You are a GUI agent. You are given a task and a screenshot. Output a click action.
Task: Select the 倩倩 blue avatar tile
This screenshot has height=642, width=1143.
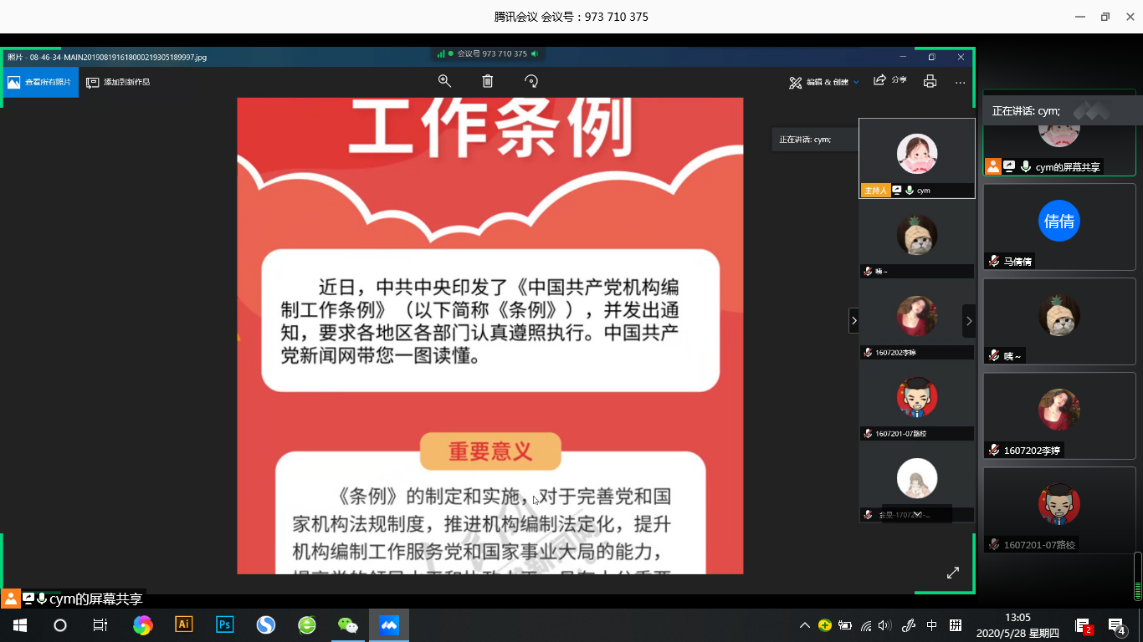click(1059, 221)
